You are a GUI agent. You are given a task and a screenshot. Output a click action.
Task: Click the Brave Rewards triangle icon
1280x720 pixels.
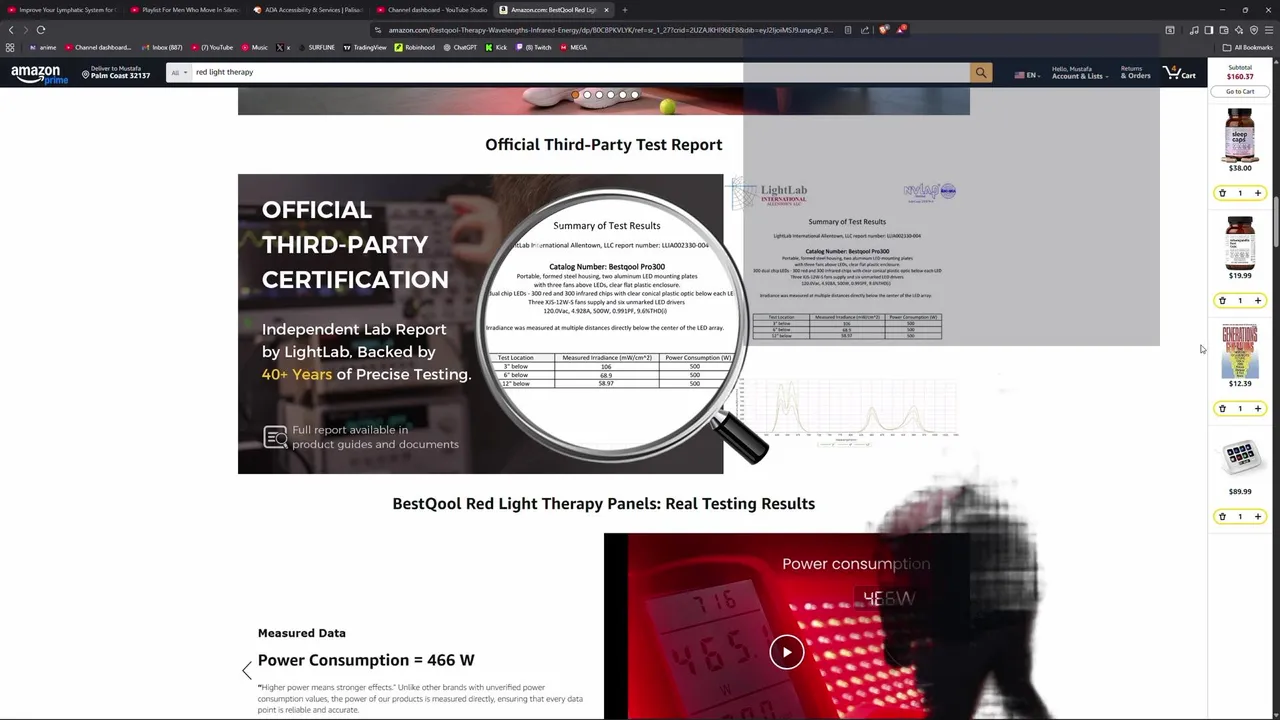click(x=901, y=30)
